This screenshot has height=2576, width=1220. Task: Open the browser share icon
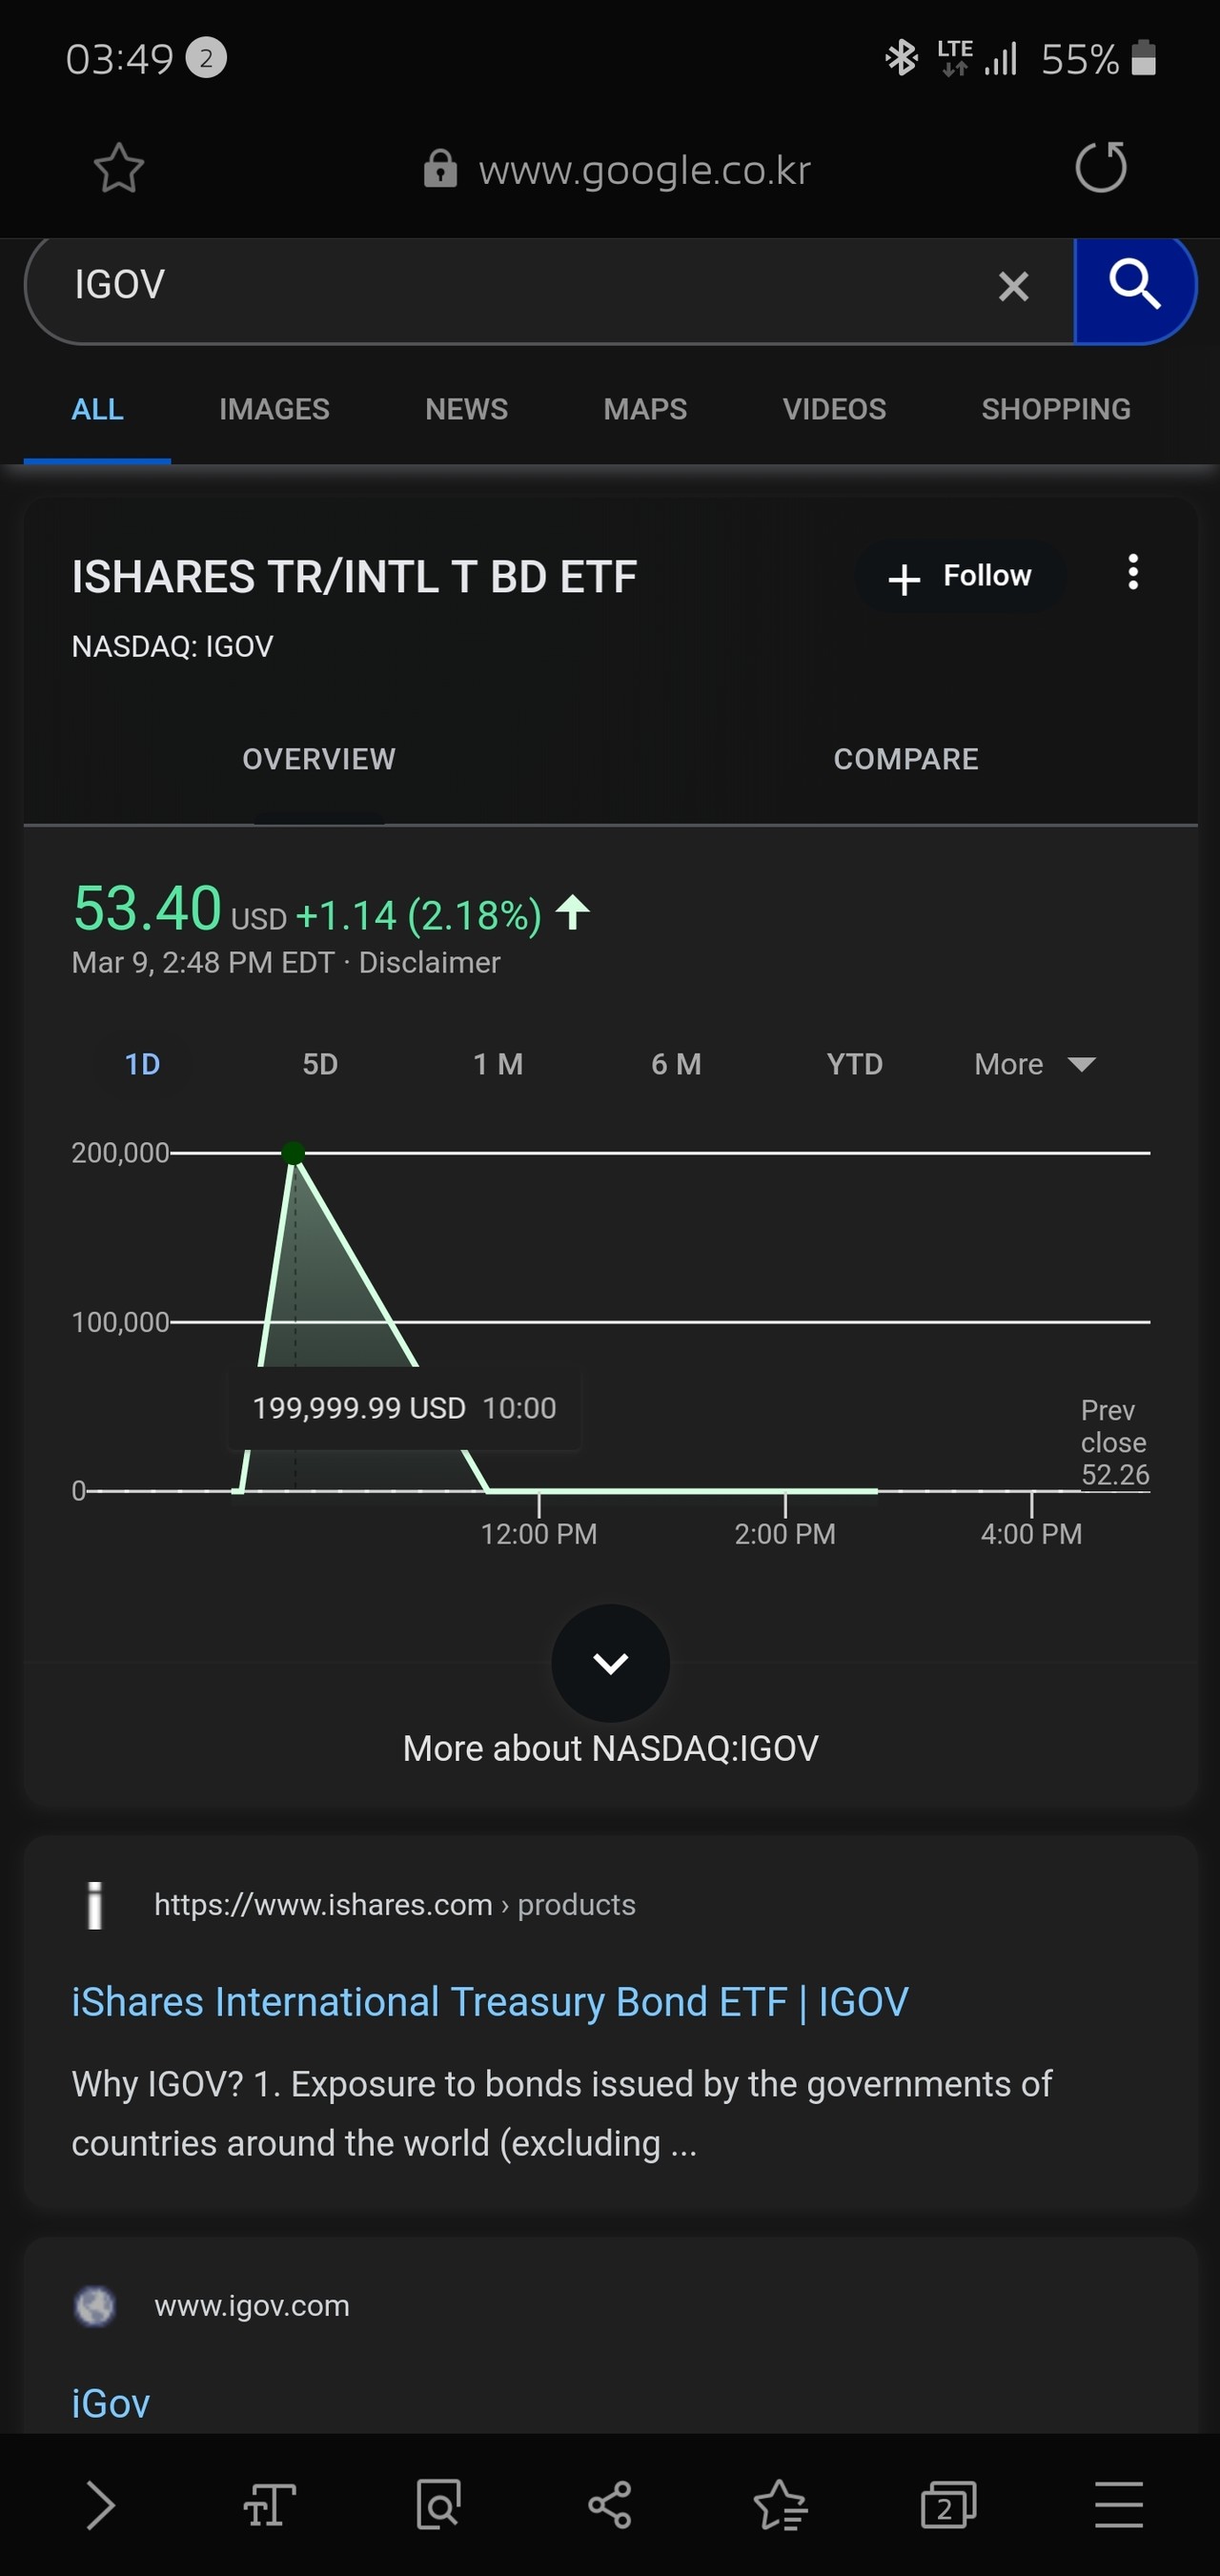tap(609, 2505)
